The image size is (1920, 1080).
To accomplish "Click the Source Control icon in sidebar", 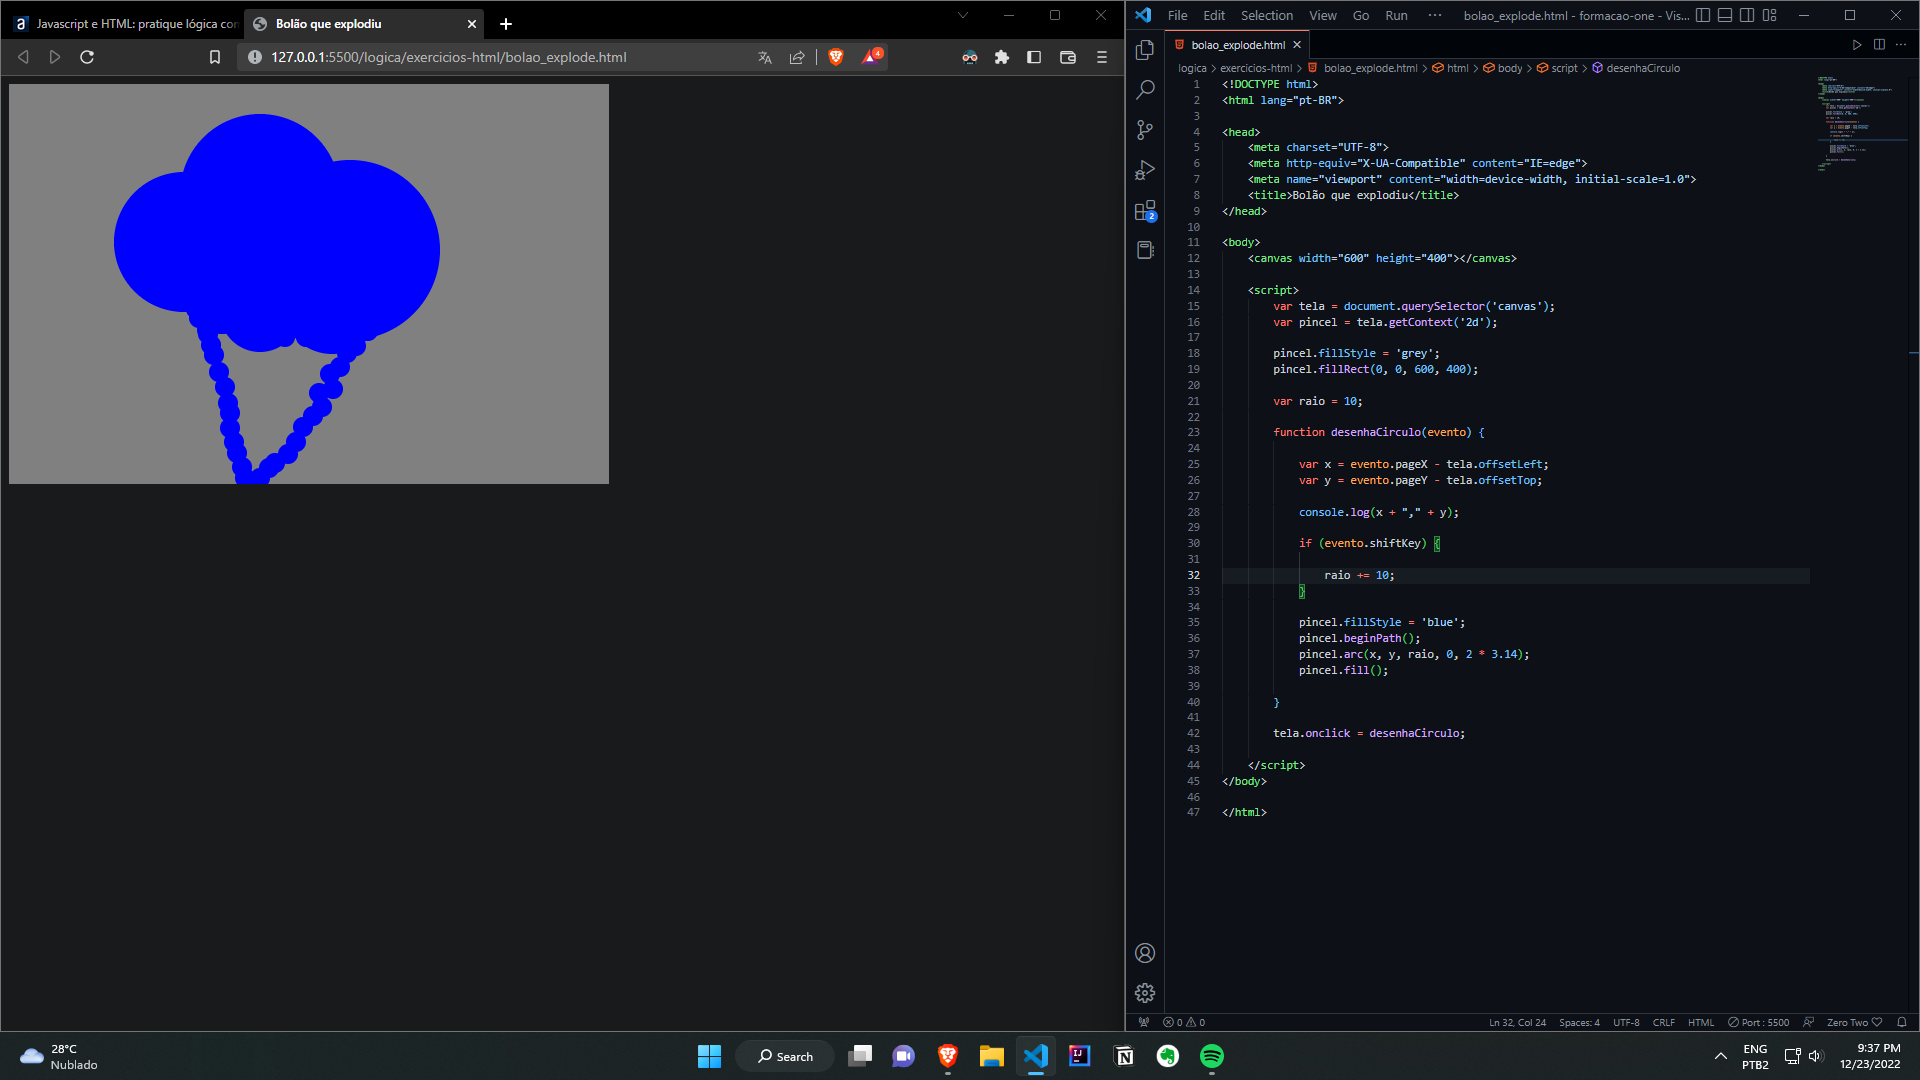I will (x=1145, y=129).
